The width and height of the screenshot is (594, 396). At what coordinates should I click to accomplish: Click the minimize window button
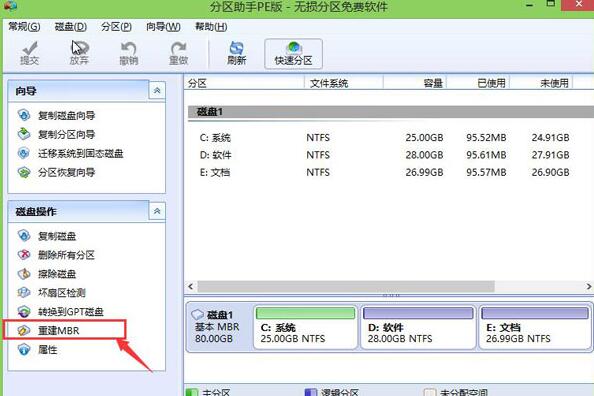(x=530, y=5)
